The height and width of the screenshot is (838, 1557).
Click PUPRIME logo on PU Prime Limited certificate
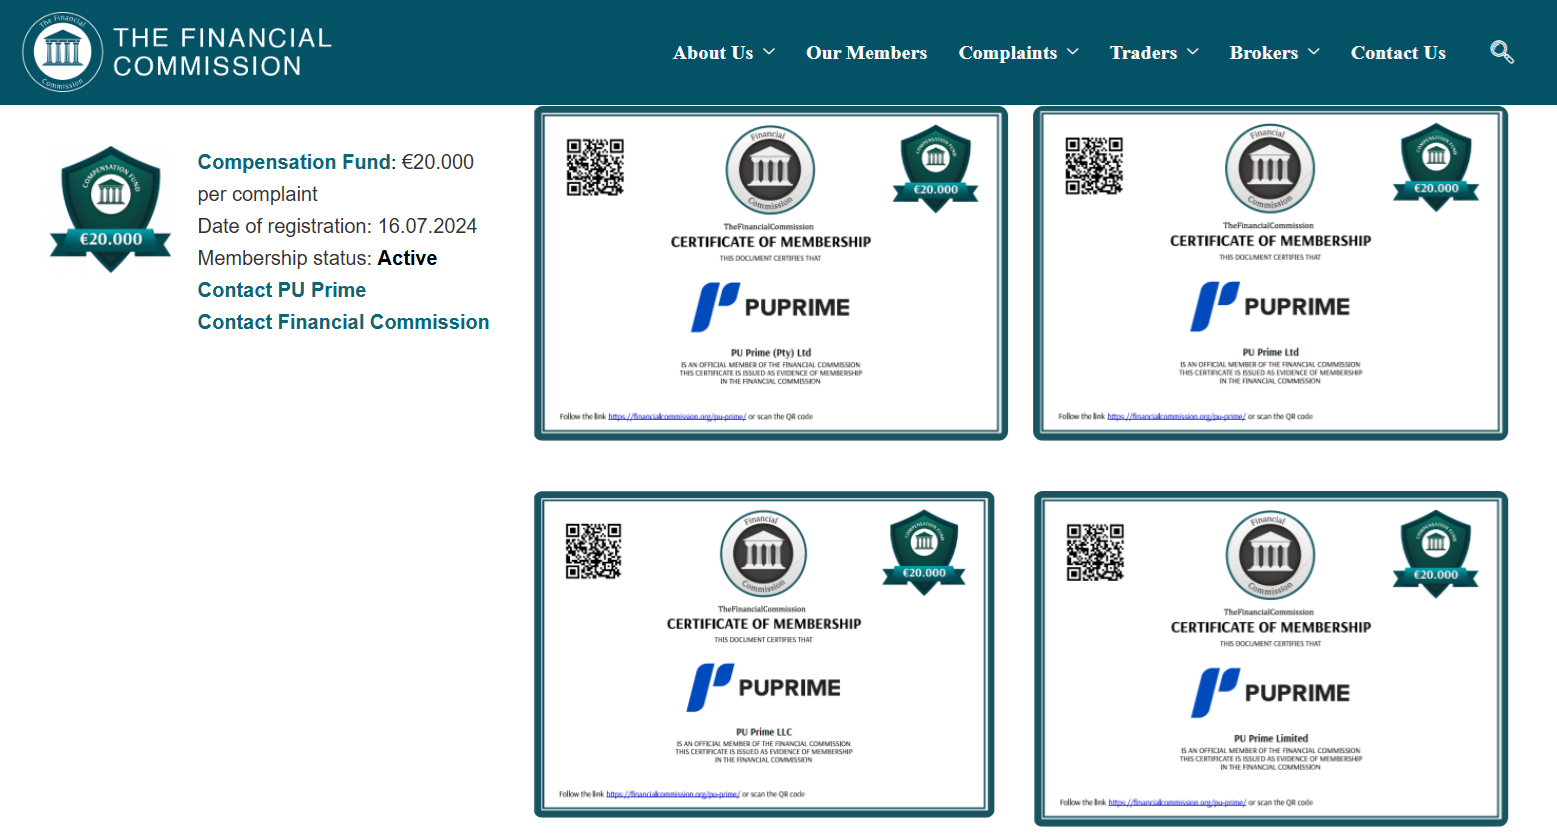[1270, 693]
